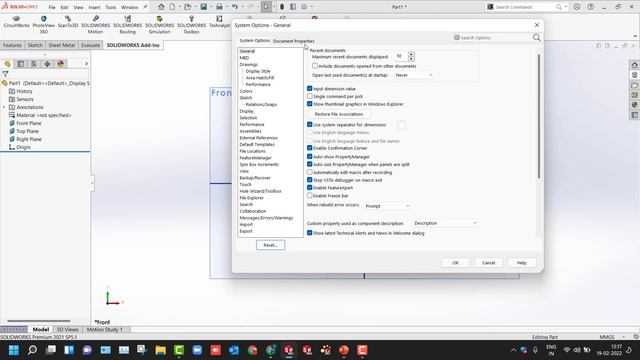The height and width of the screenshot is (360, 640).
Task: Select File Locations in options list
Action: tap(253, 151)
